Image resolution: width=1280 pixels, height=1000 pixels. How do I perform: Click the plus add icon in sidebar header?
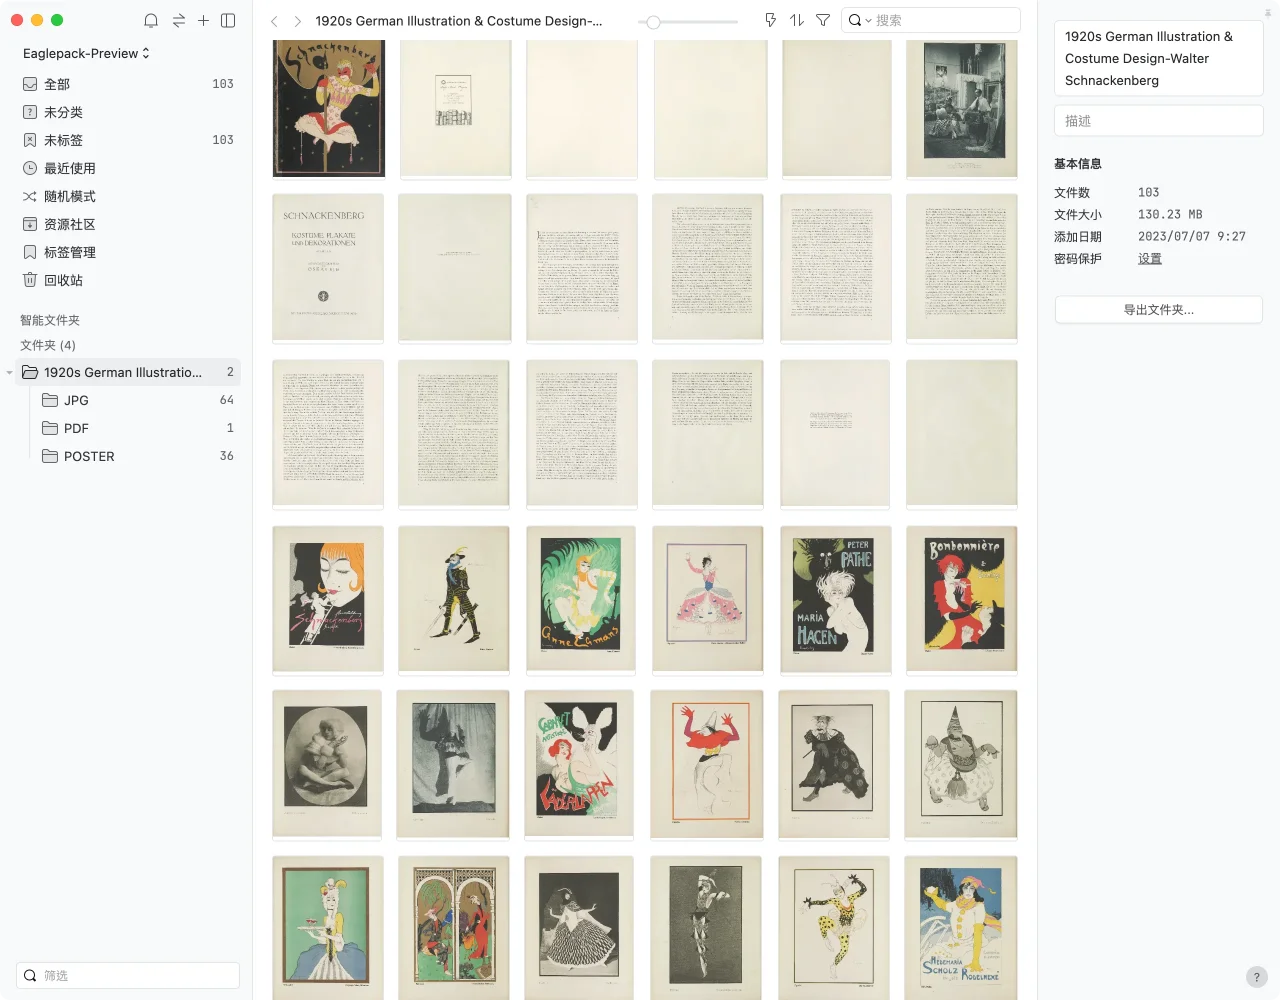click(x=203, y=20)
